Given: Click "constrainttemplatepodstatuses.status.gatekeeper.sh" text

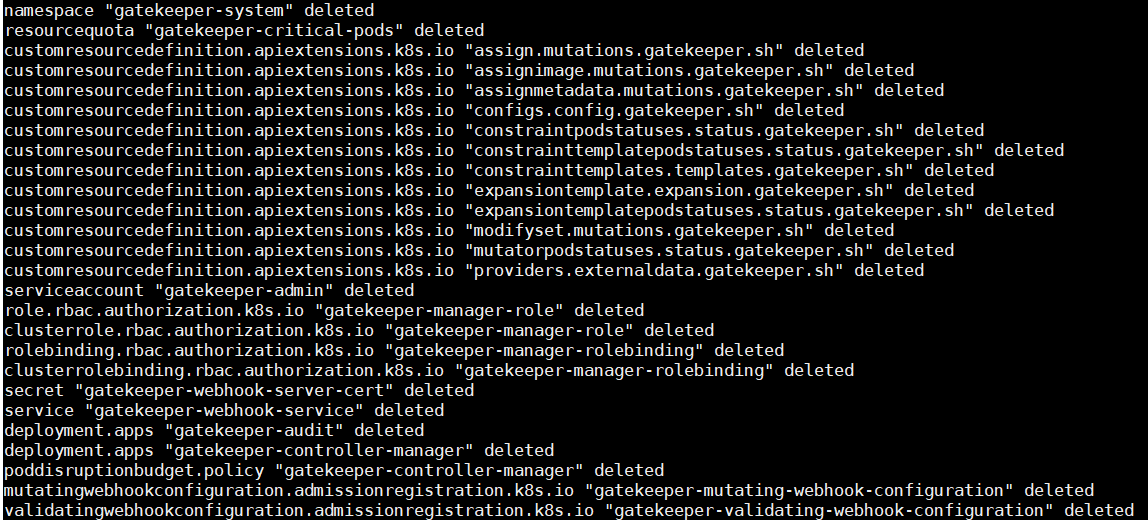Looking at the screenshot, I should [725, 150].
